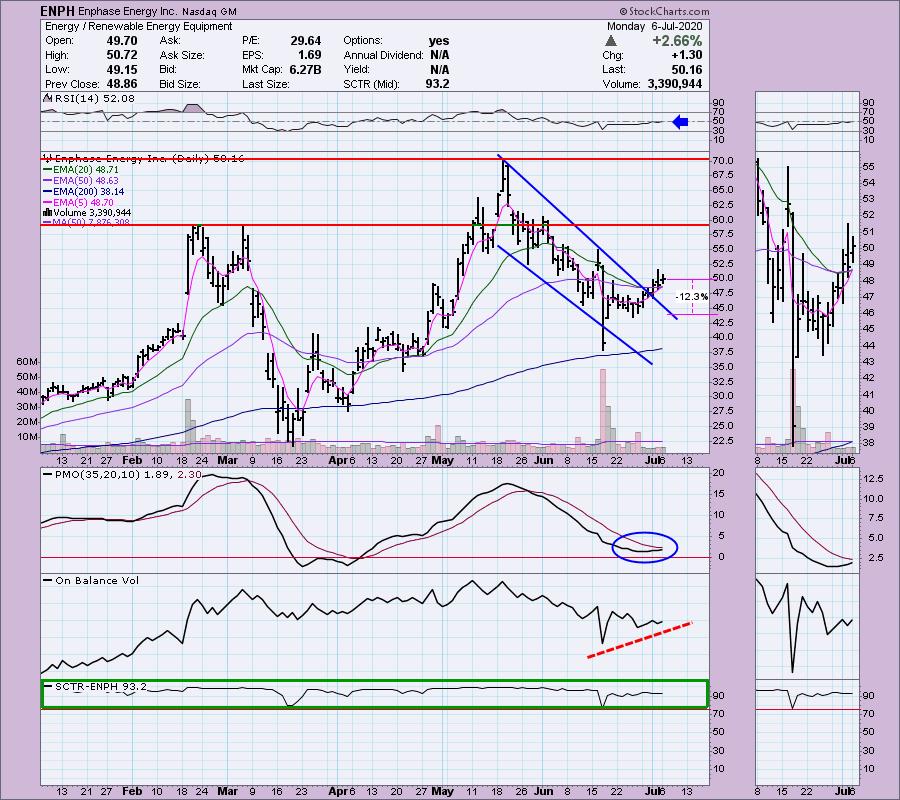Click the Prev Close value 48.86

(122, 84)
